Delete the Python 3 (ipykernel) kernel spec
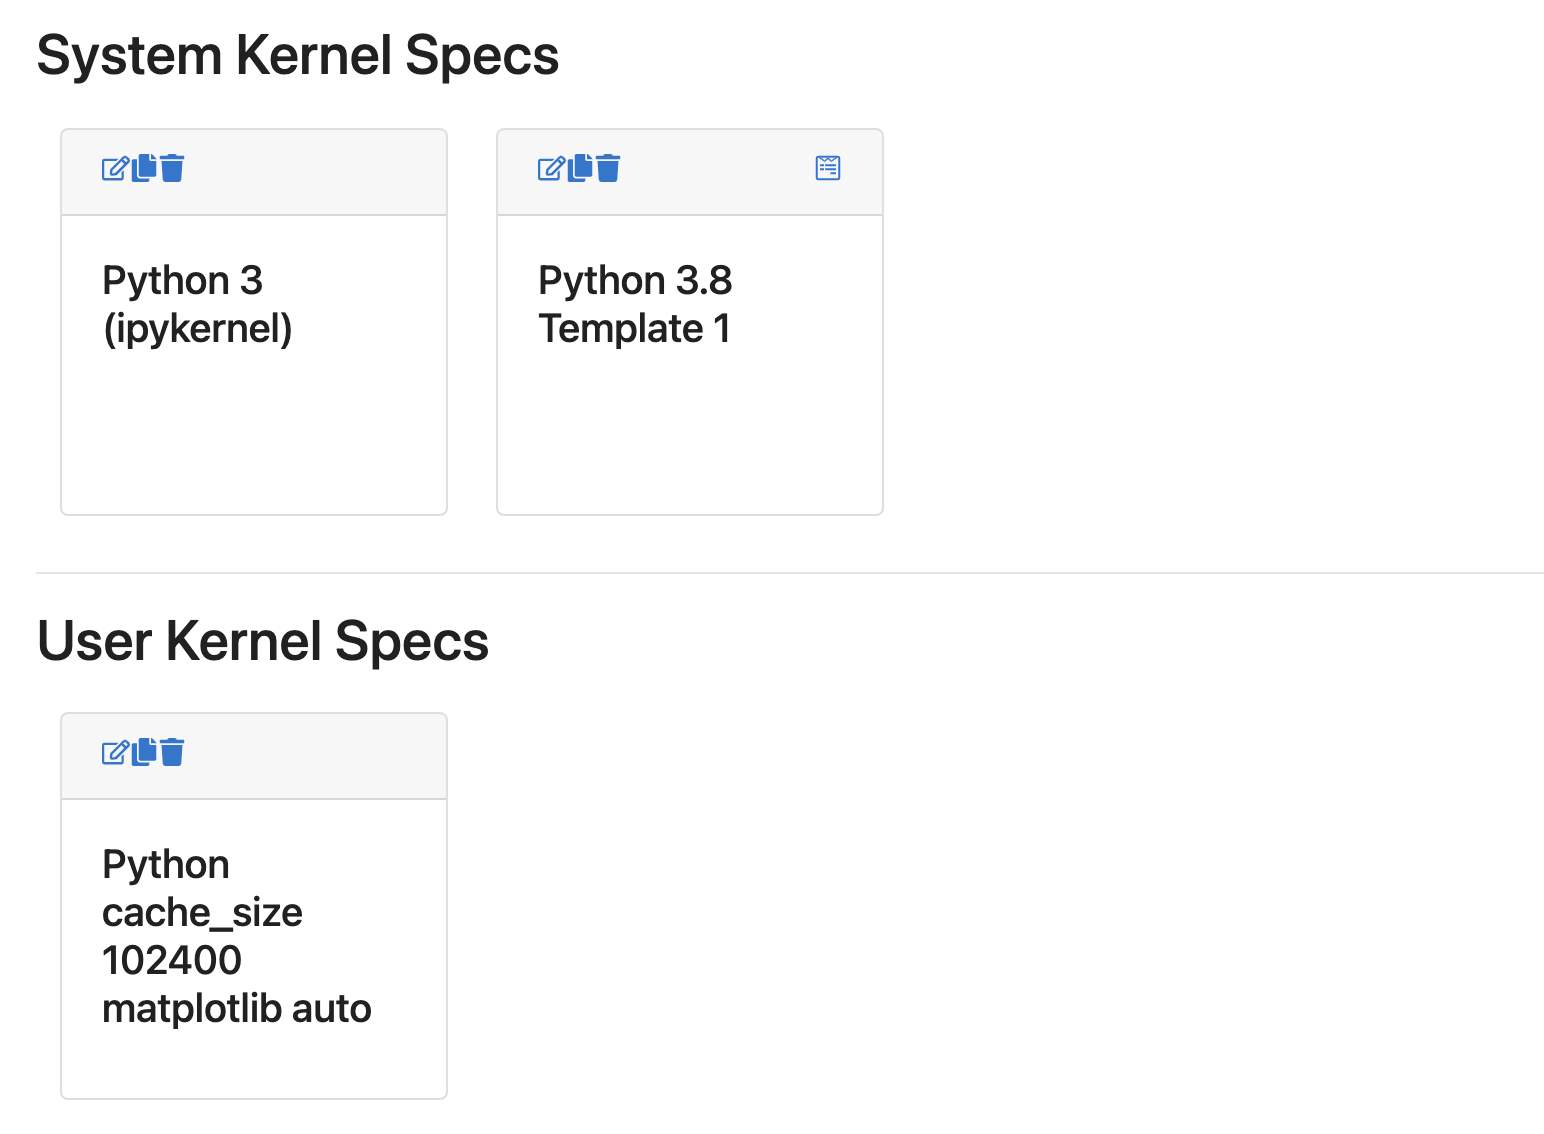Image resolution: width=1544 pixels, height=1134 pixels. pyautogui.click(x=172, y=168)
